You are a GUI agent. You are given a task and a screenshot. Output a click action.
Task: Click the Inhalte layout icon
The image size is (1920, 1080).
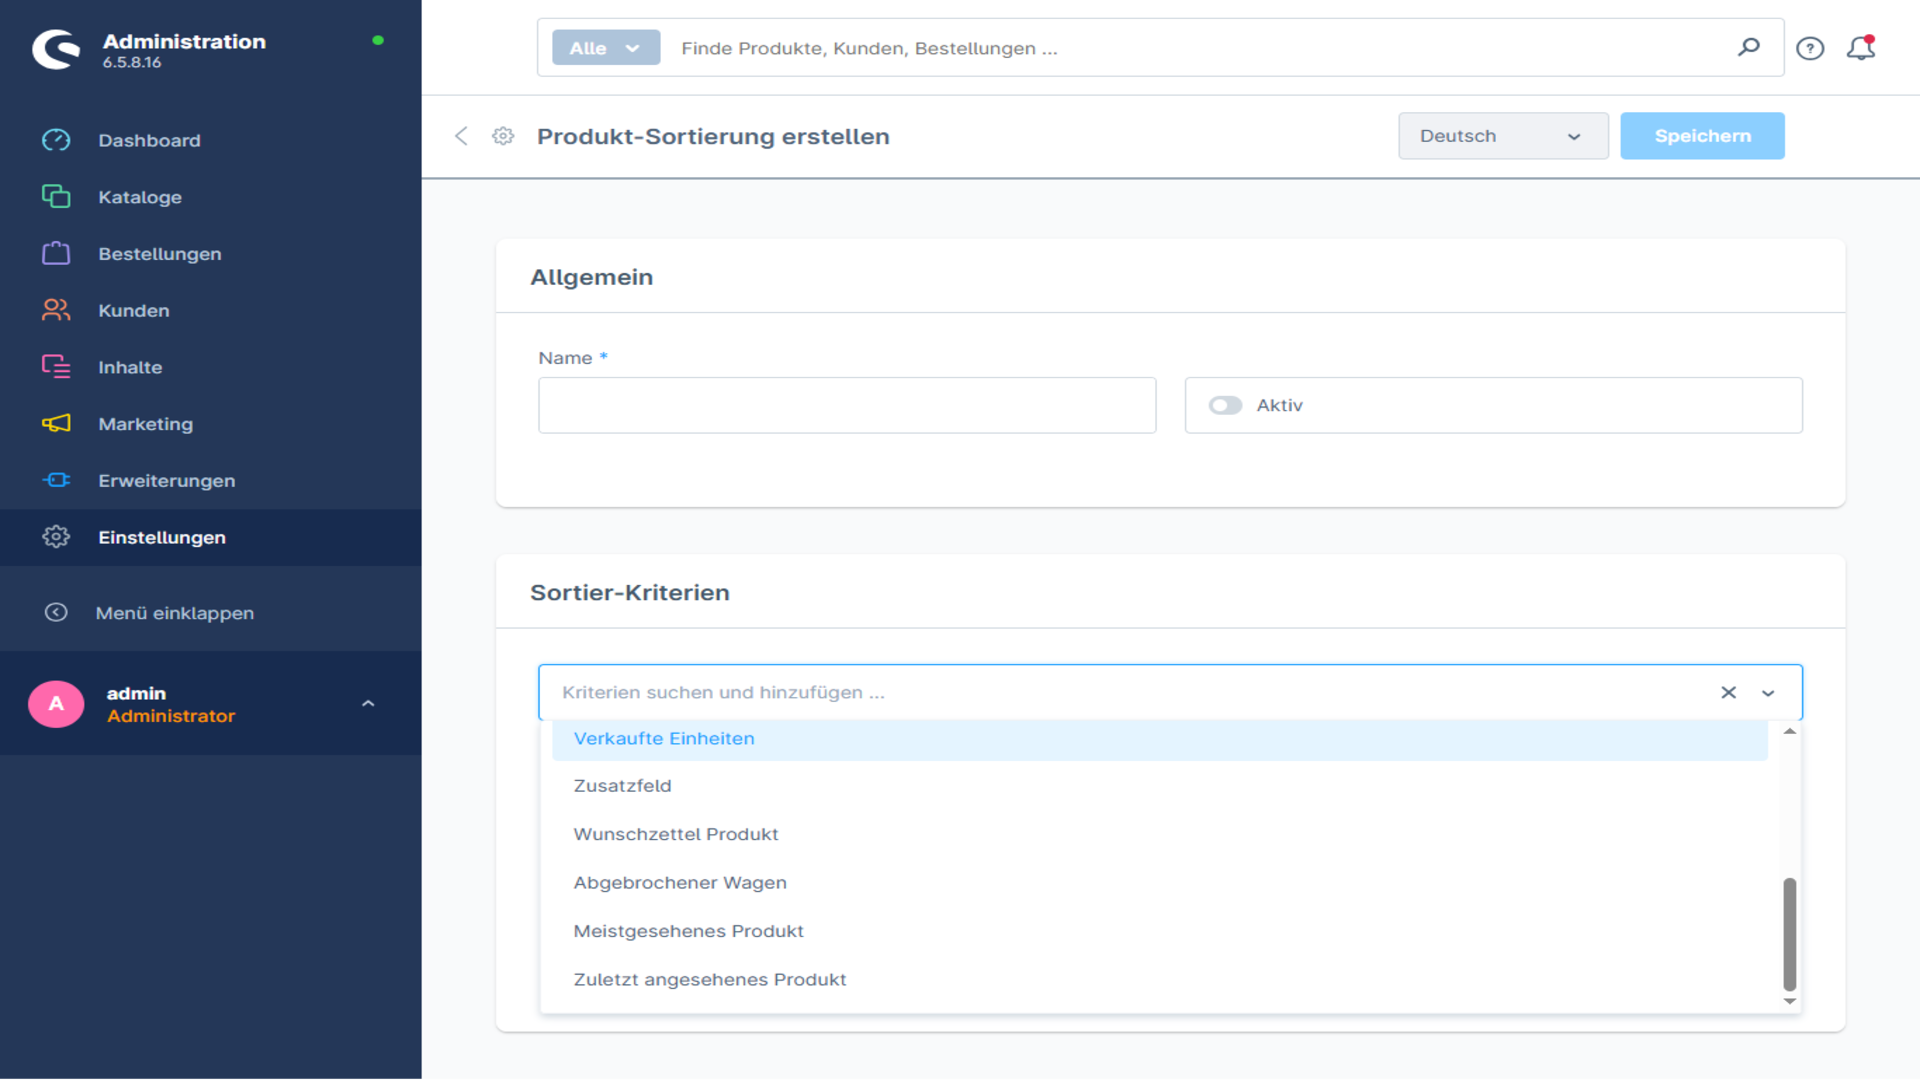tap(56, 367)
